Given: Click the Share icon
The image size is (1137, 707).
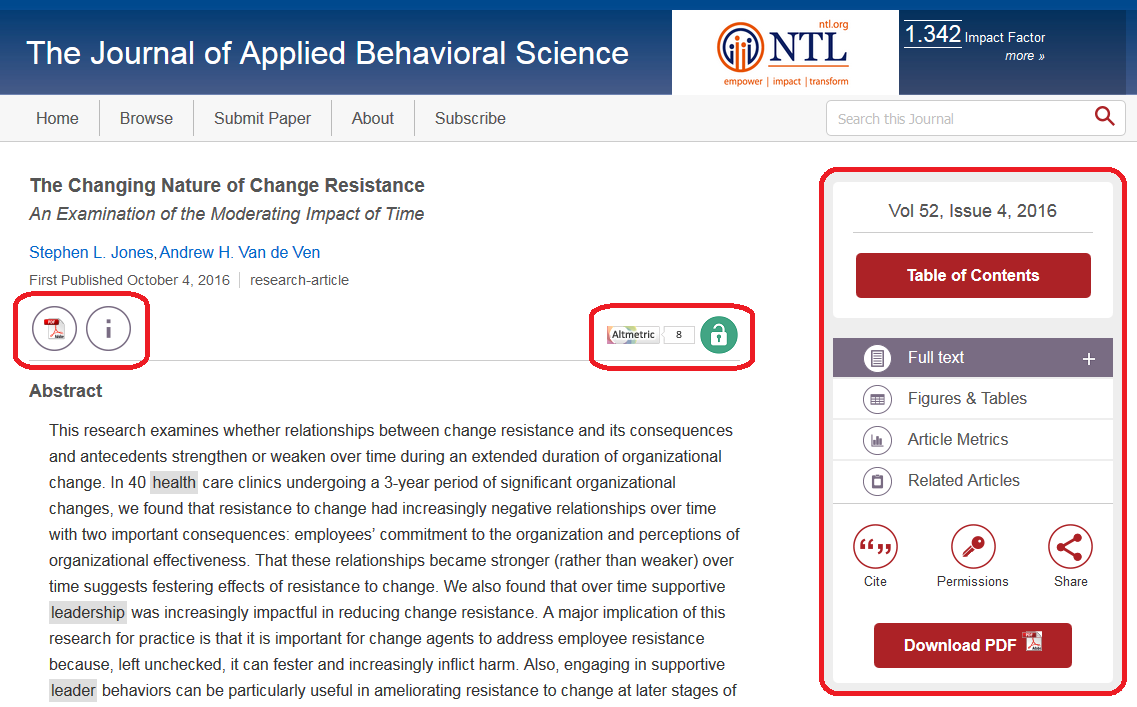Looking at the screenshot, I should pyautogui.click(x=1070, y=547).
